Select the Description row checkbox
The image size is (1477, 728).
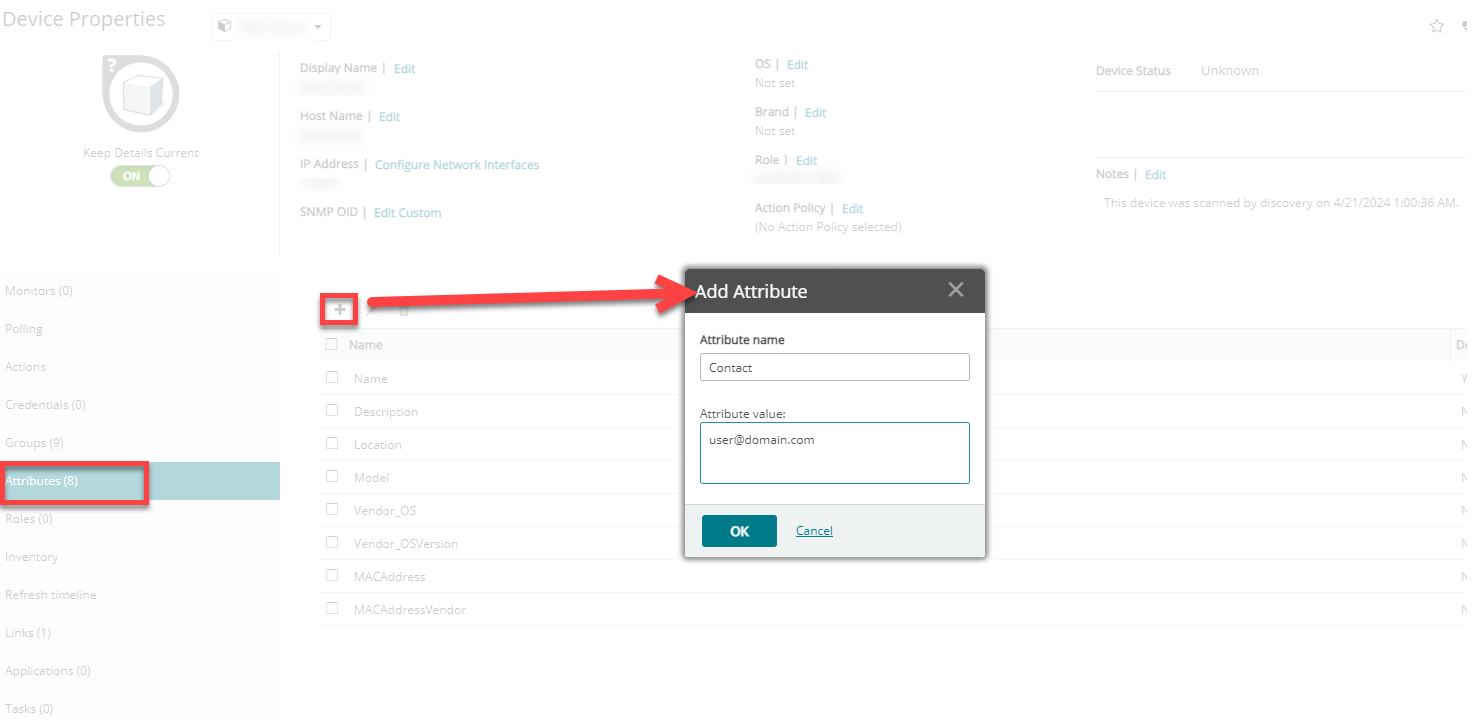pyautogui.click(x=332, y=411)
